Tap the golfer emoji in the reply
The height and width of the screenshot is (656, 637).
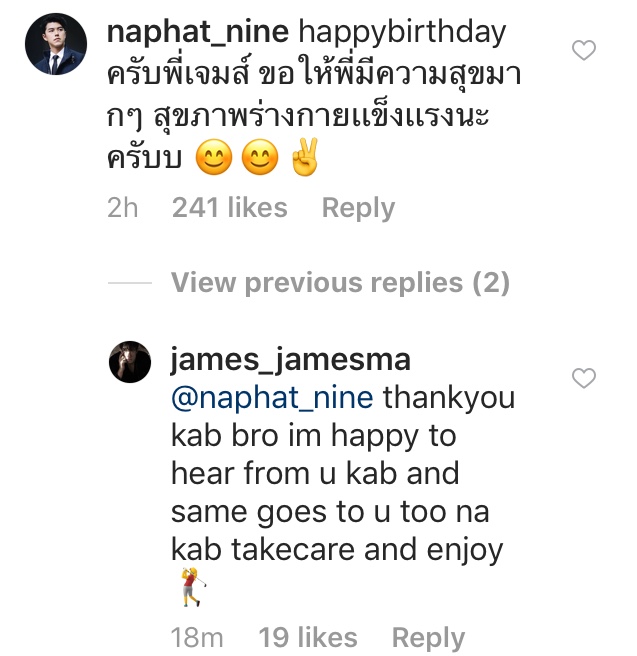[192, 590]
